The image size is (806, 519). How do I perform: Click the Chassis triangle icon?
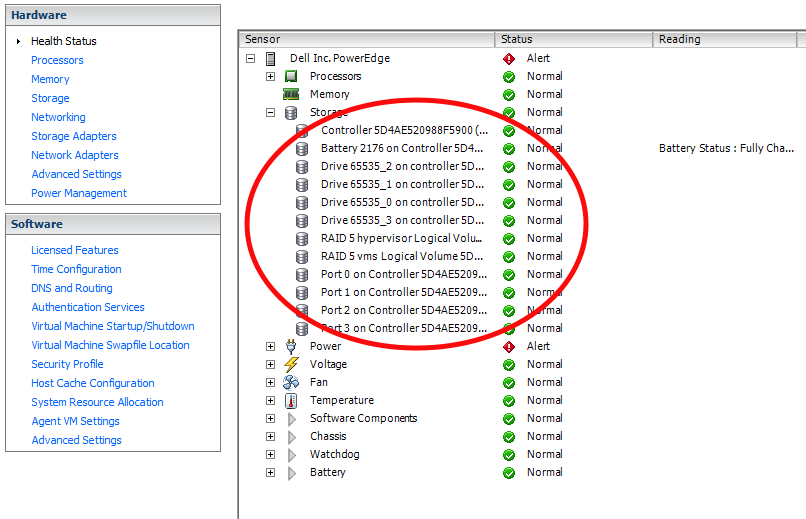[292, 437]
